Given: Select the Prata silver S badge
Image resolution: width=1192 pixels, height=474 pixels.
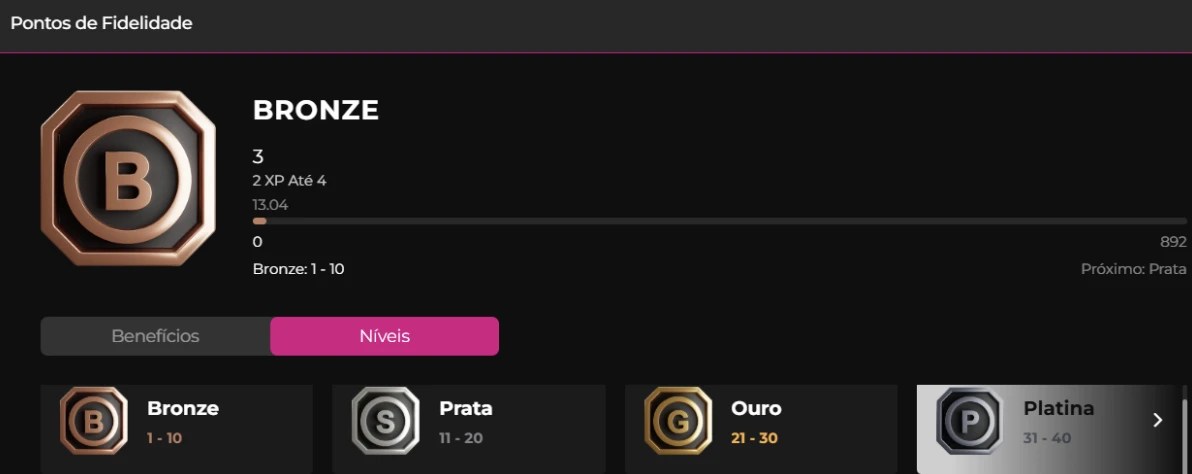Looking at the screenshot, I should click(385, 421).
